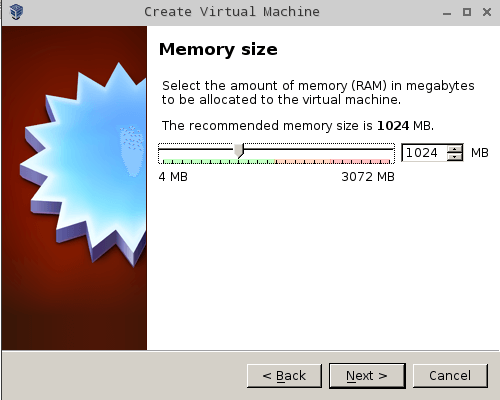This screenshot has width=500, height=400.
Task: Click the VirtualBox cube icon in title bar
Action: [16, 12]
